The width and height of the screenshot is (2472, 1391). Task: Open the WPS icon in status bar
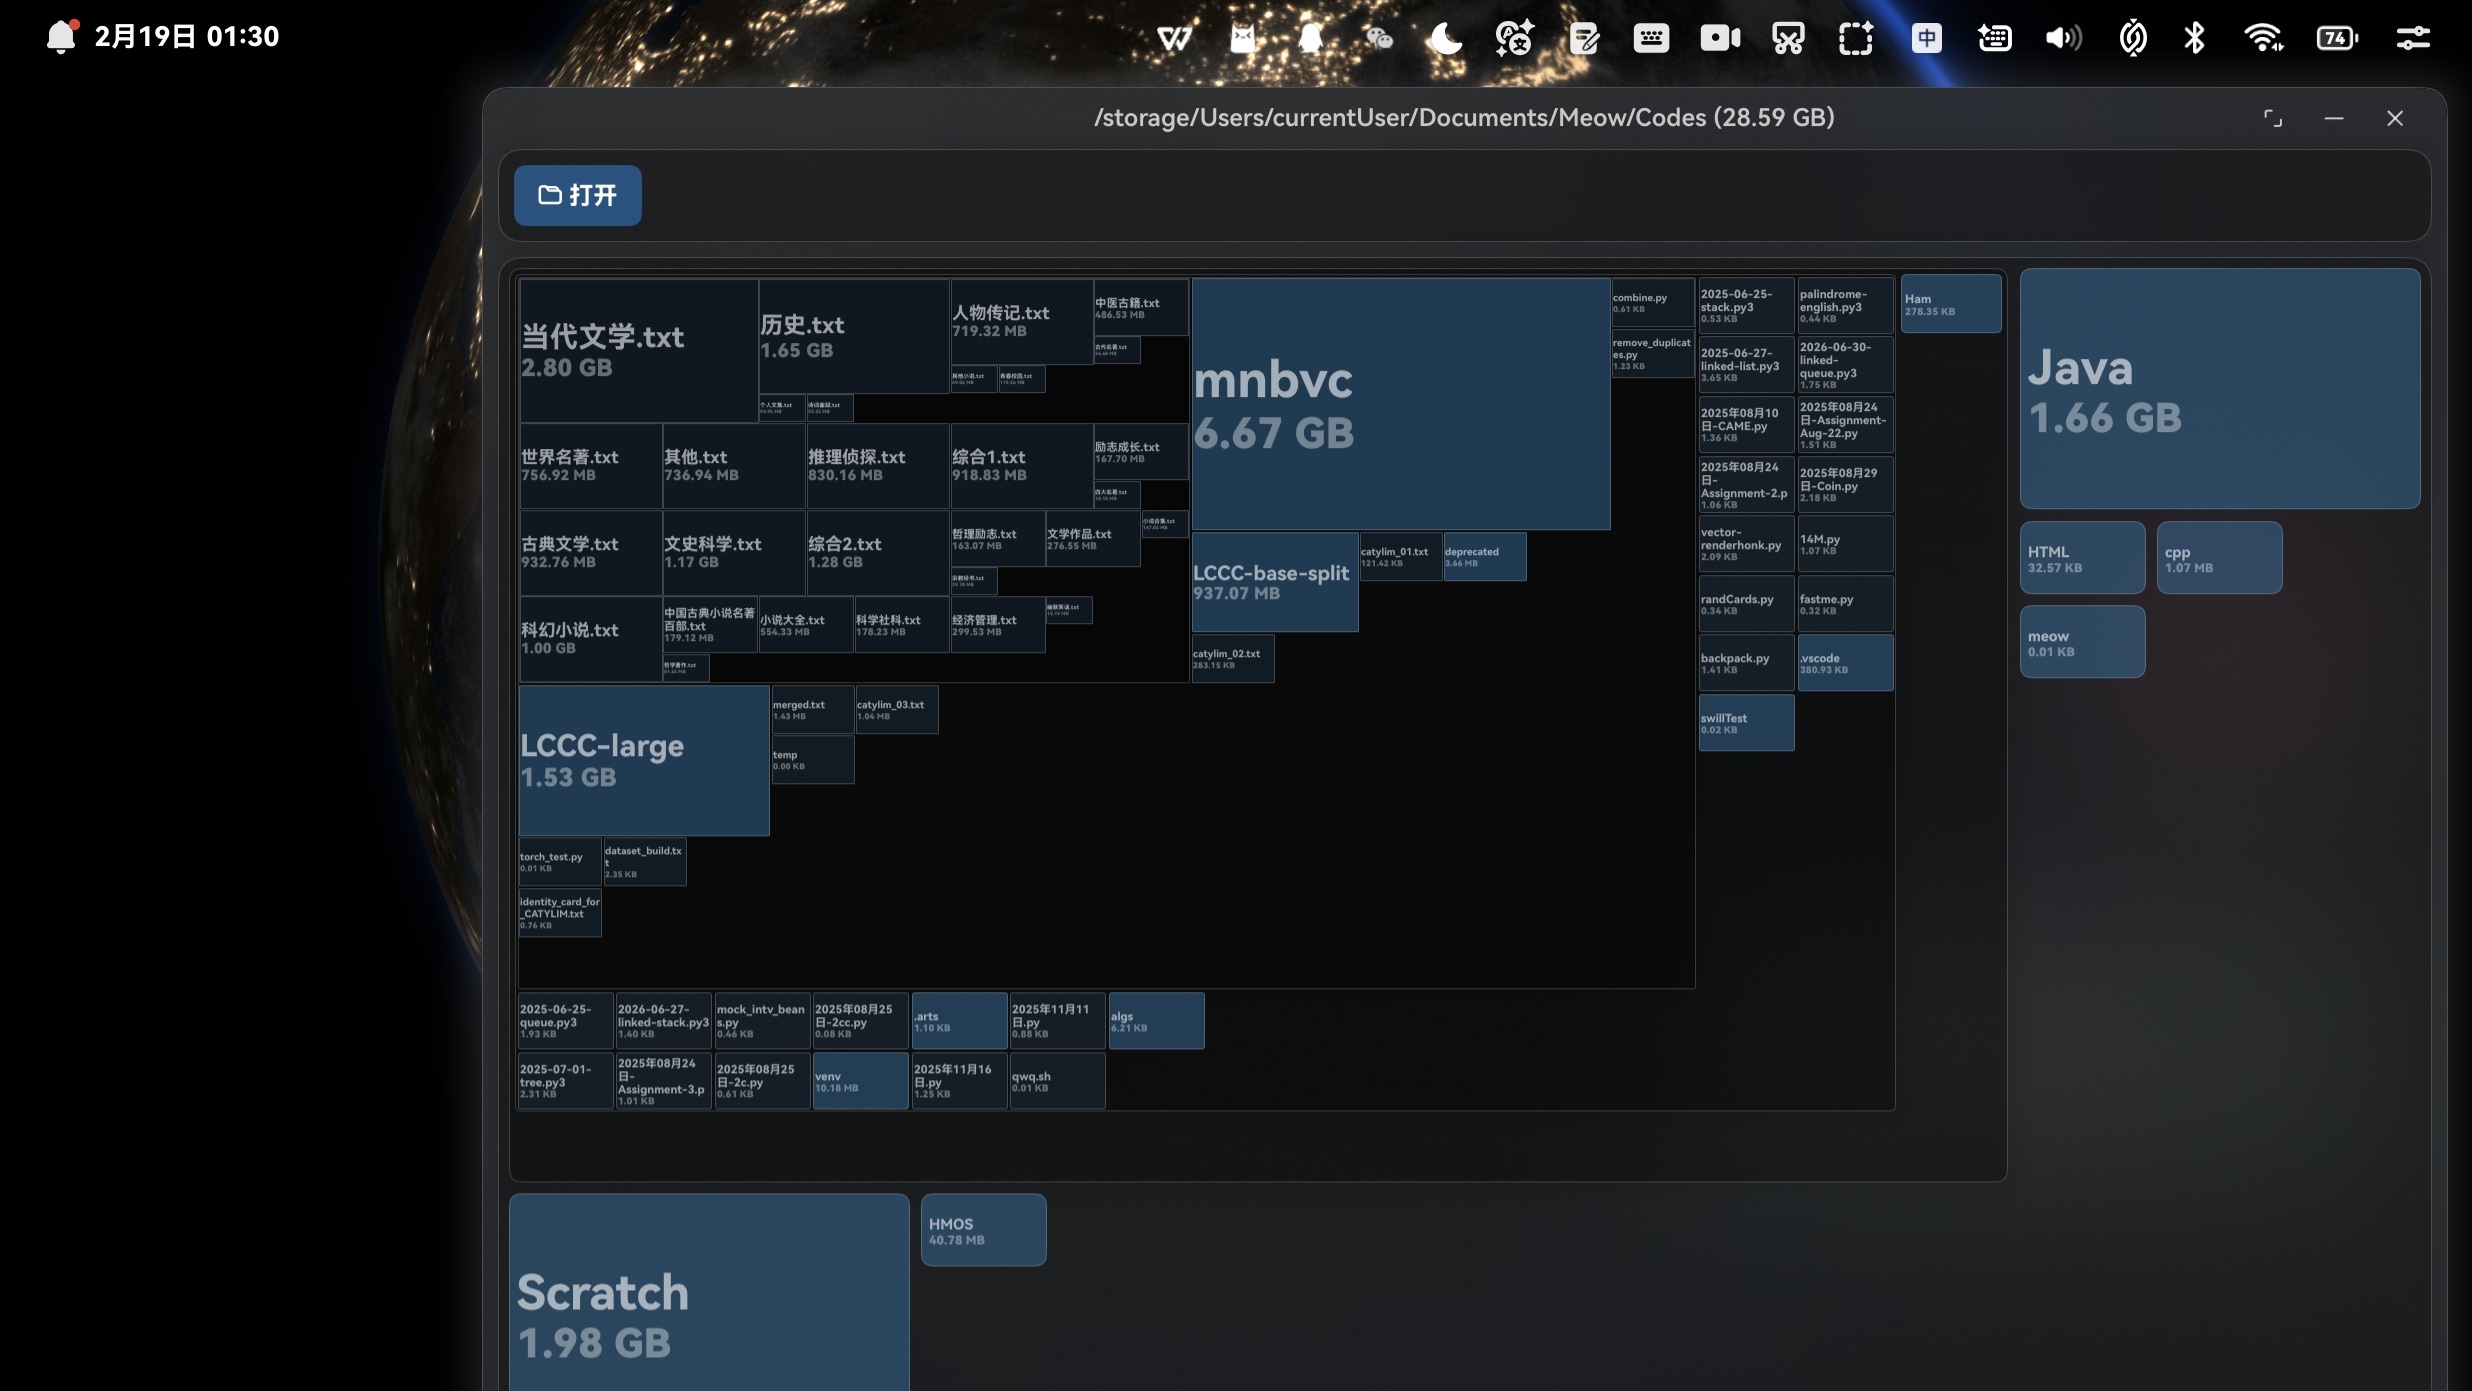click(x=1174, y=38)
